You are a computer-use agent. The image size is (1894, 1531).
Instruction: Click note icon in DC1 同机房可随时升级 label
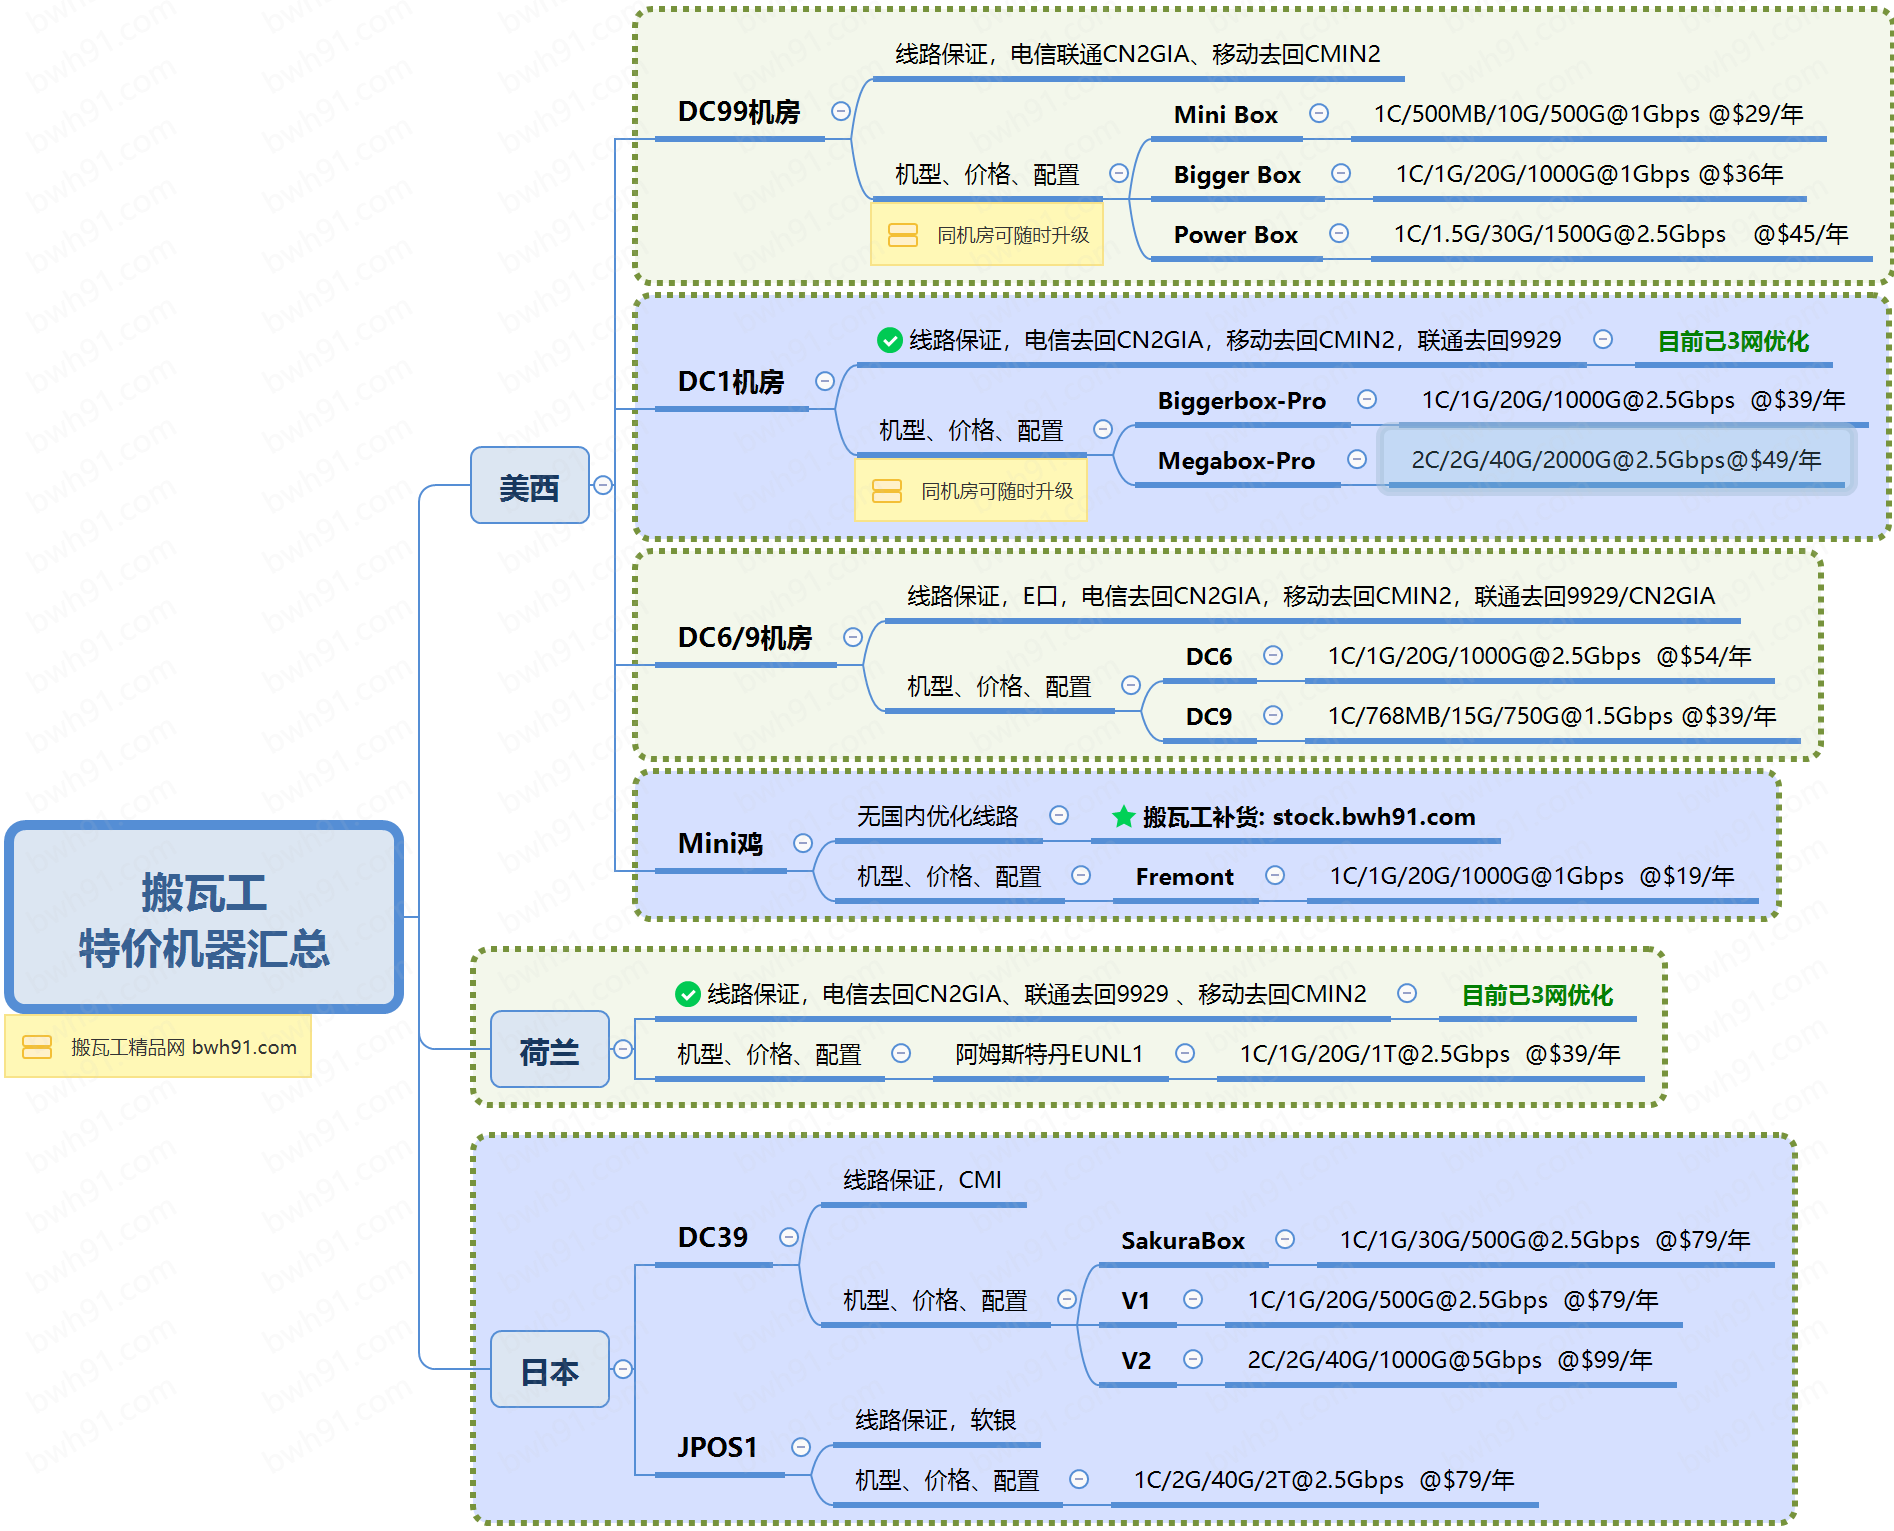886,491
